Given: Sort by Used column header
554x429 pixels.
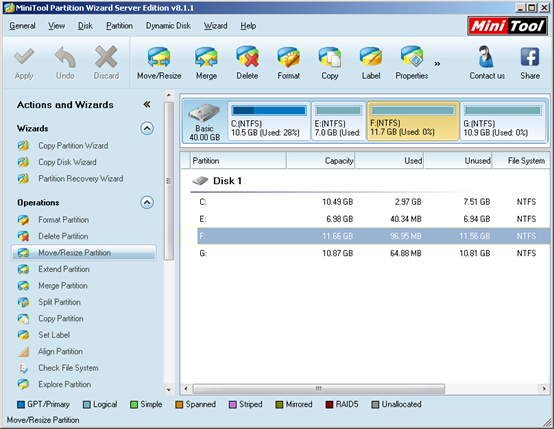Looking at the screenshot, I should pyautogui.click(x=389, y=161).
